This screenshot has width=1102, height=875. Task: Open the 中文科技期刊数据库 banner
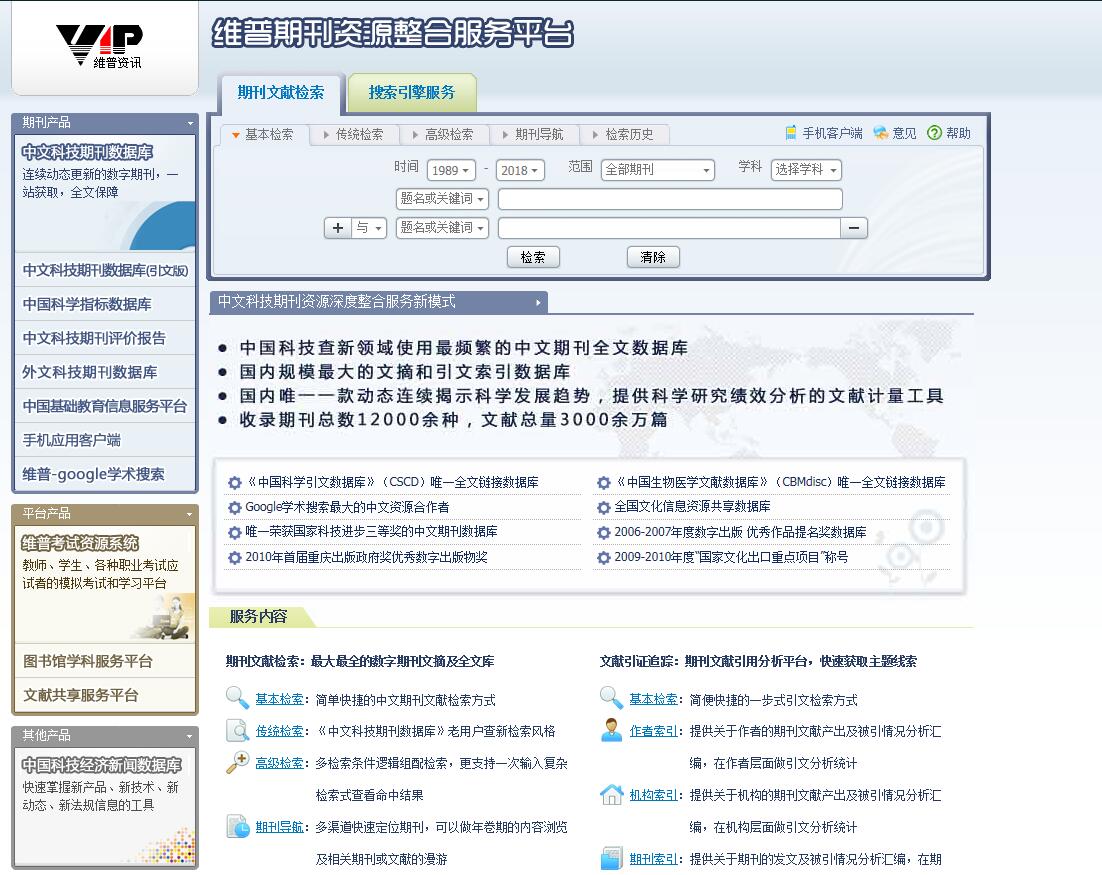coord(105,193)
